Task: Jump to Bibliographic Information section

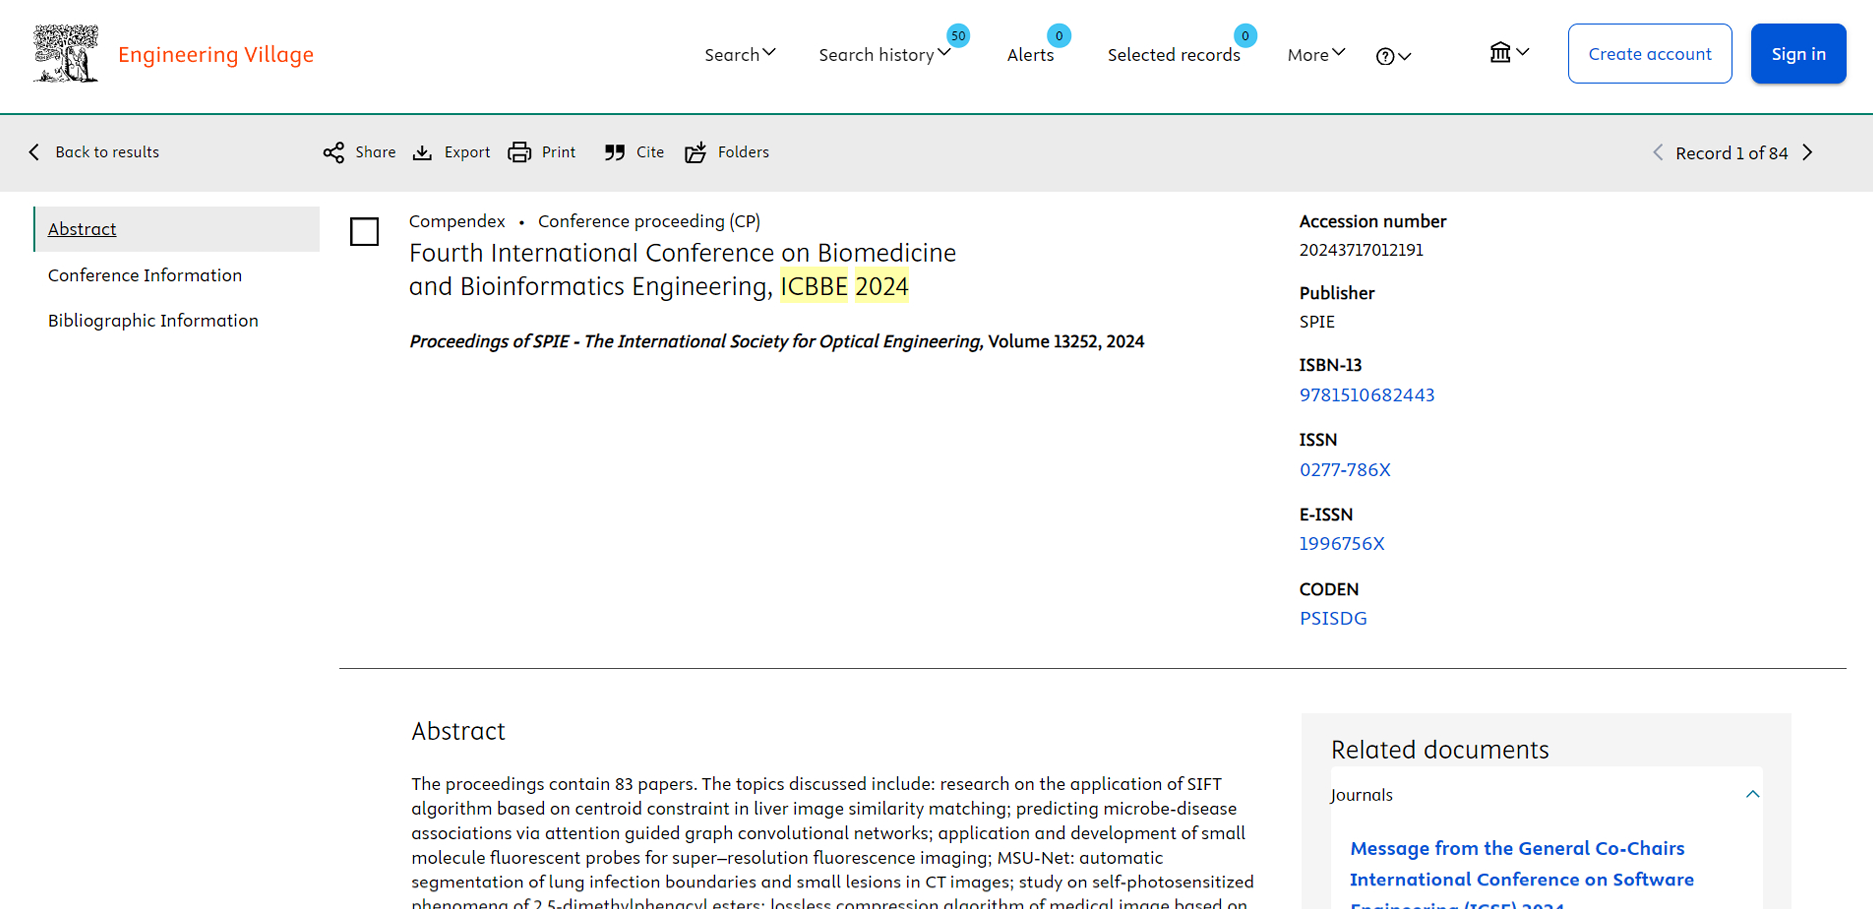Action: coord(153,320)
